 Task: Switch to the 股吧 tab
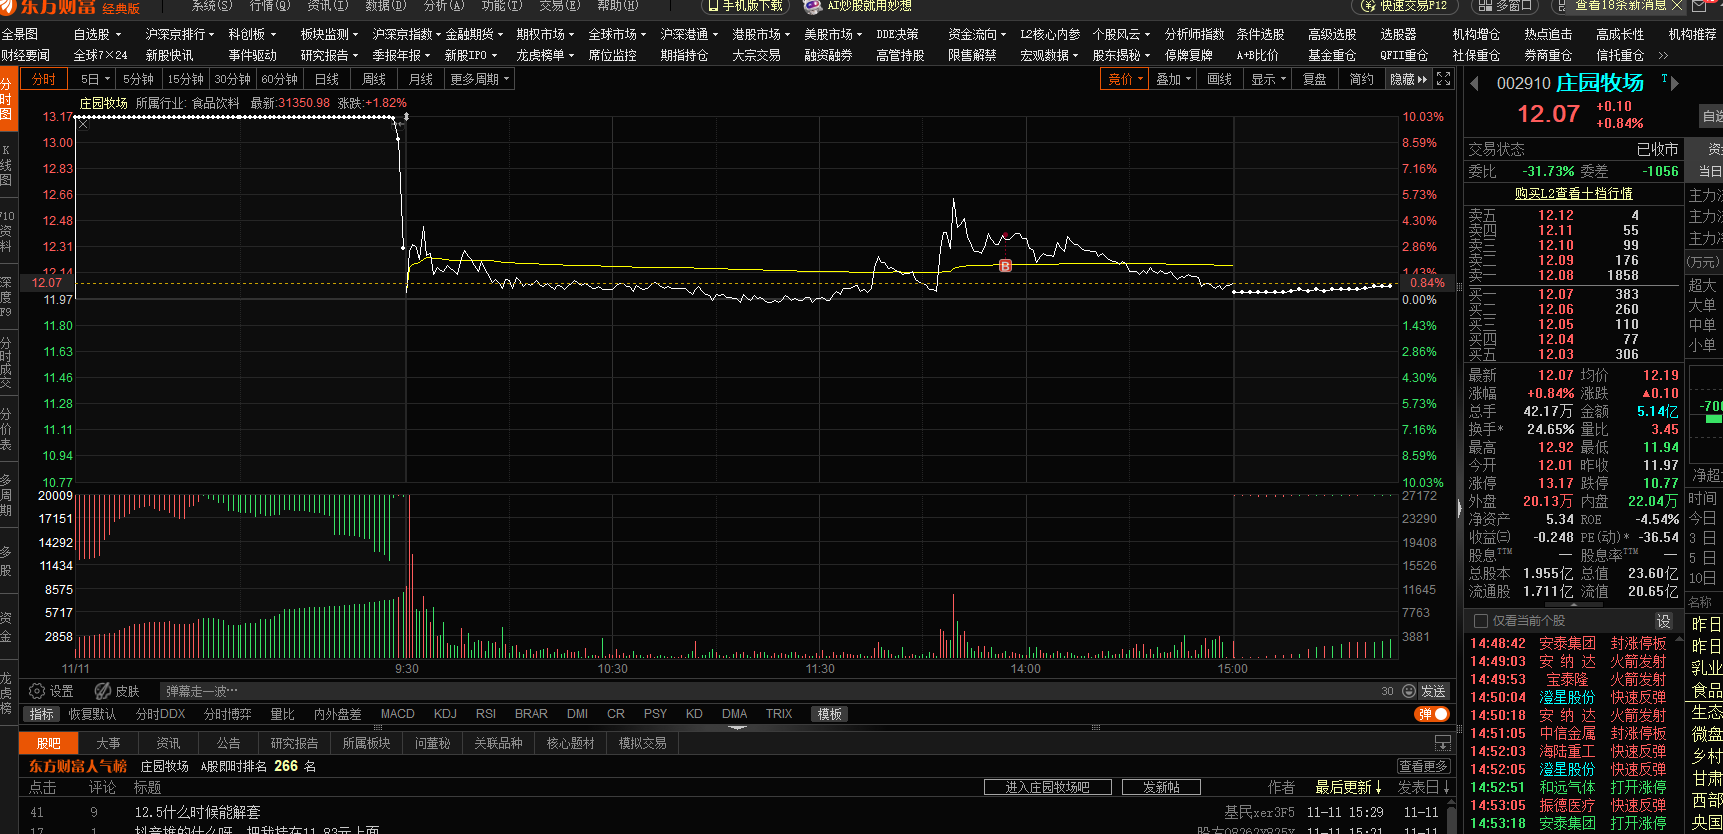48,743
